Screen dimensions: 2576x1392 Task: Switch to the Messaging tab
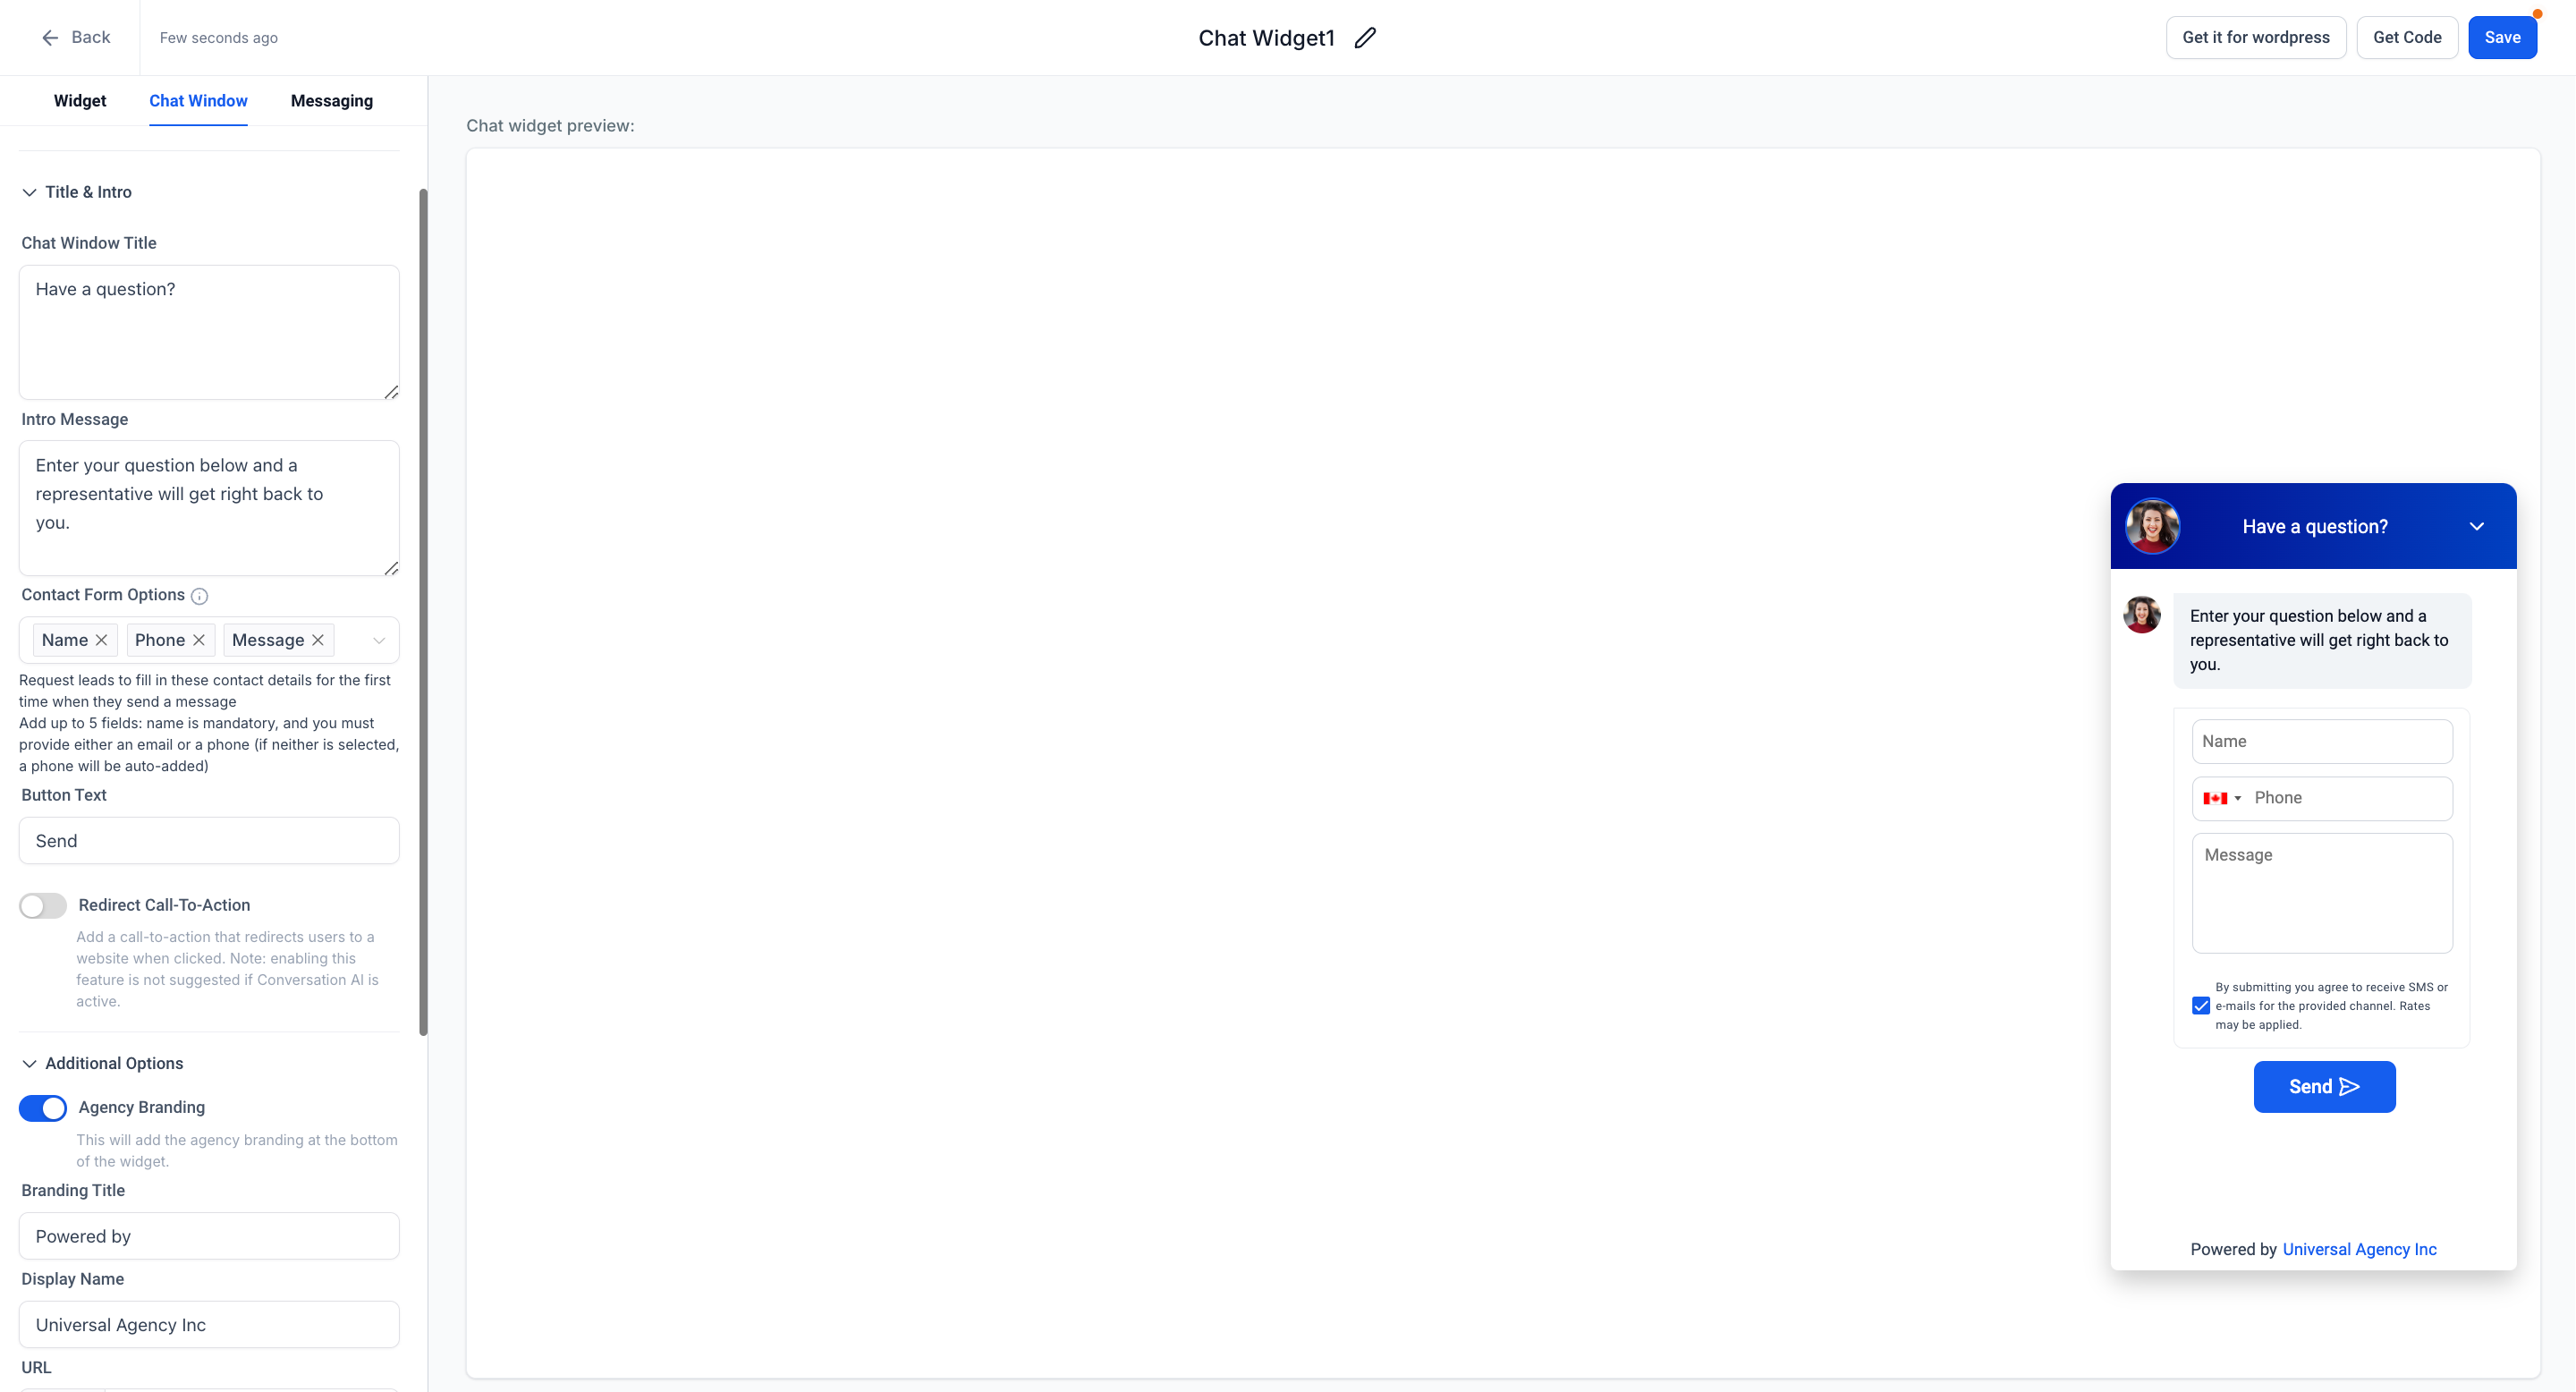(x=331, y=101)
